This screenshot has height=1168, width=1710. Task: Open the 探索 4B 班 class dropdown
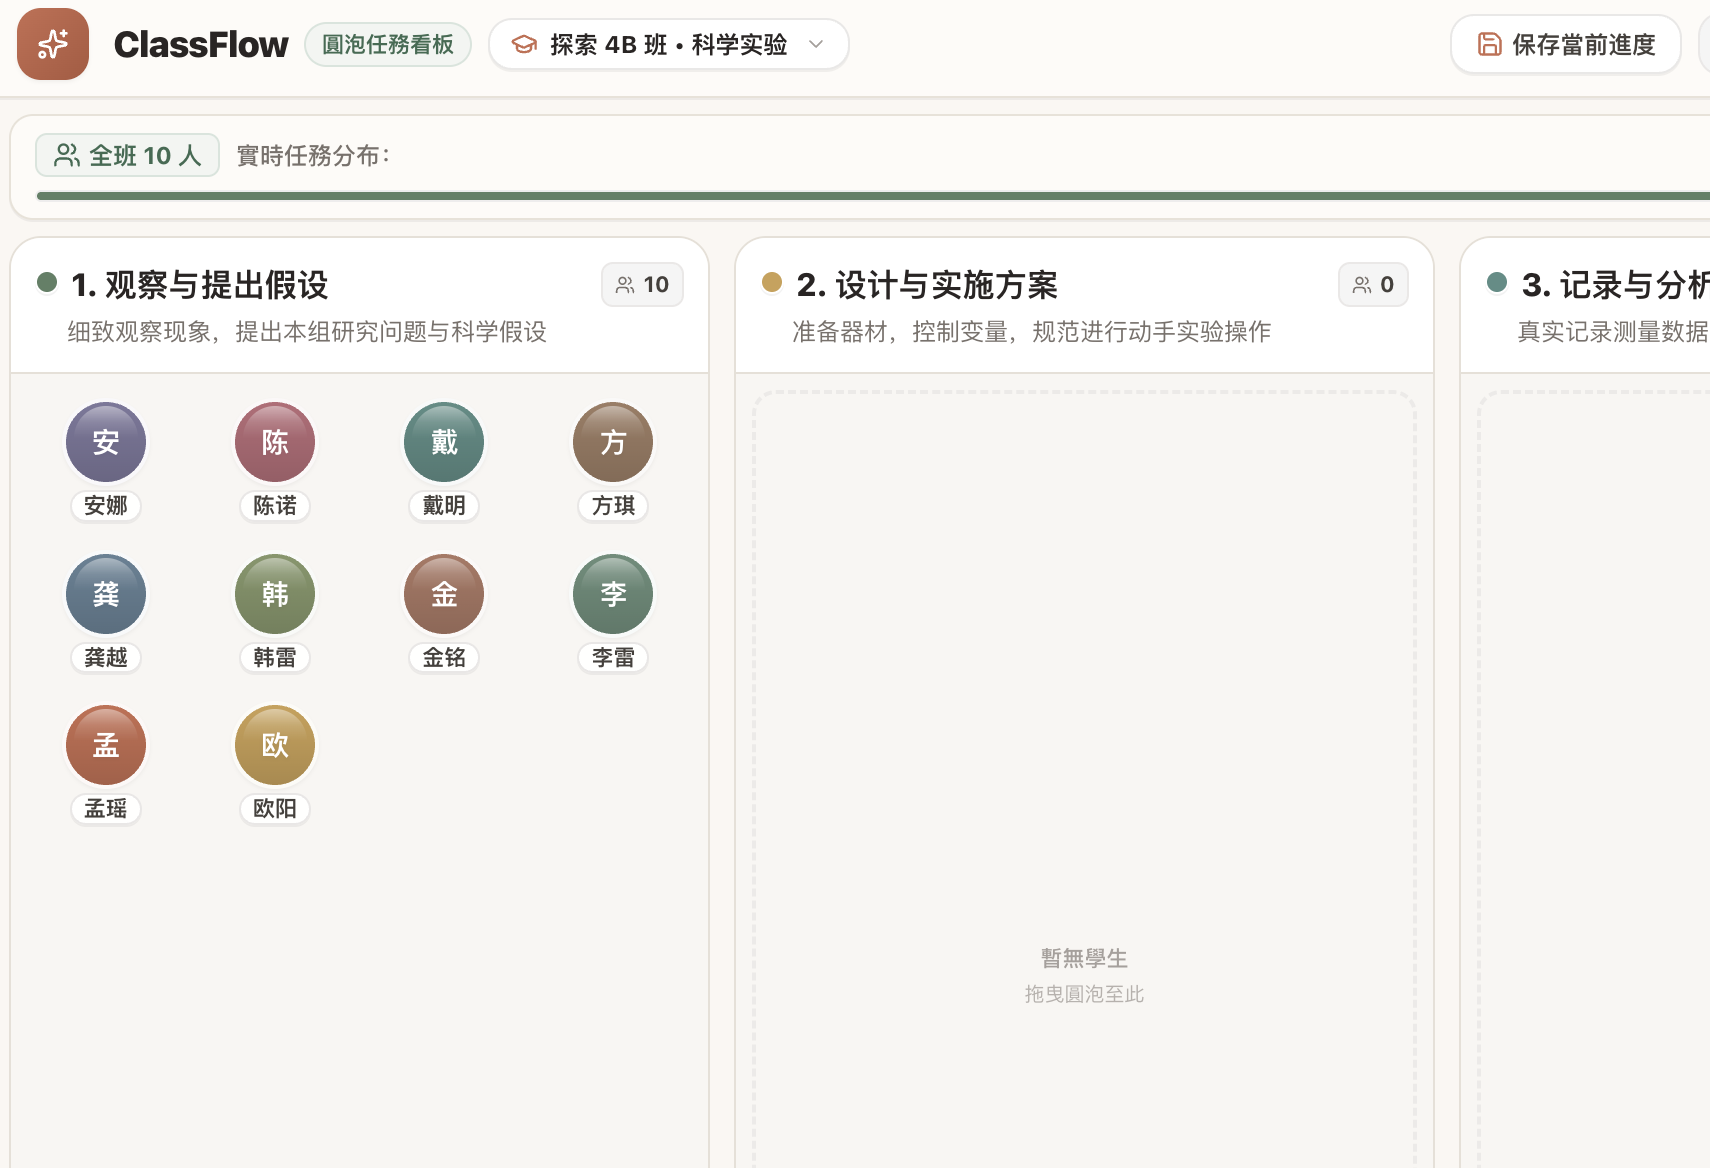(x=668, y=45)
